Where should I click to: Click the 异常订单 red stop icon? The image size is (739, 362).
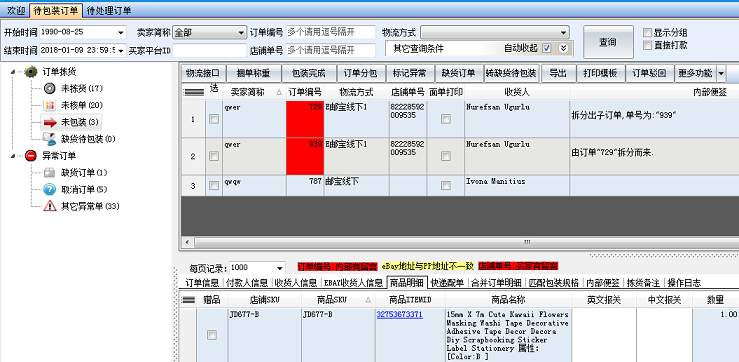point(31,156)
